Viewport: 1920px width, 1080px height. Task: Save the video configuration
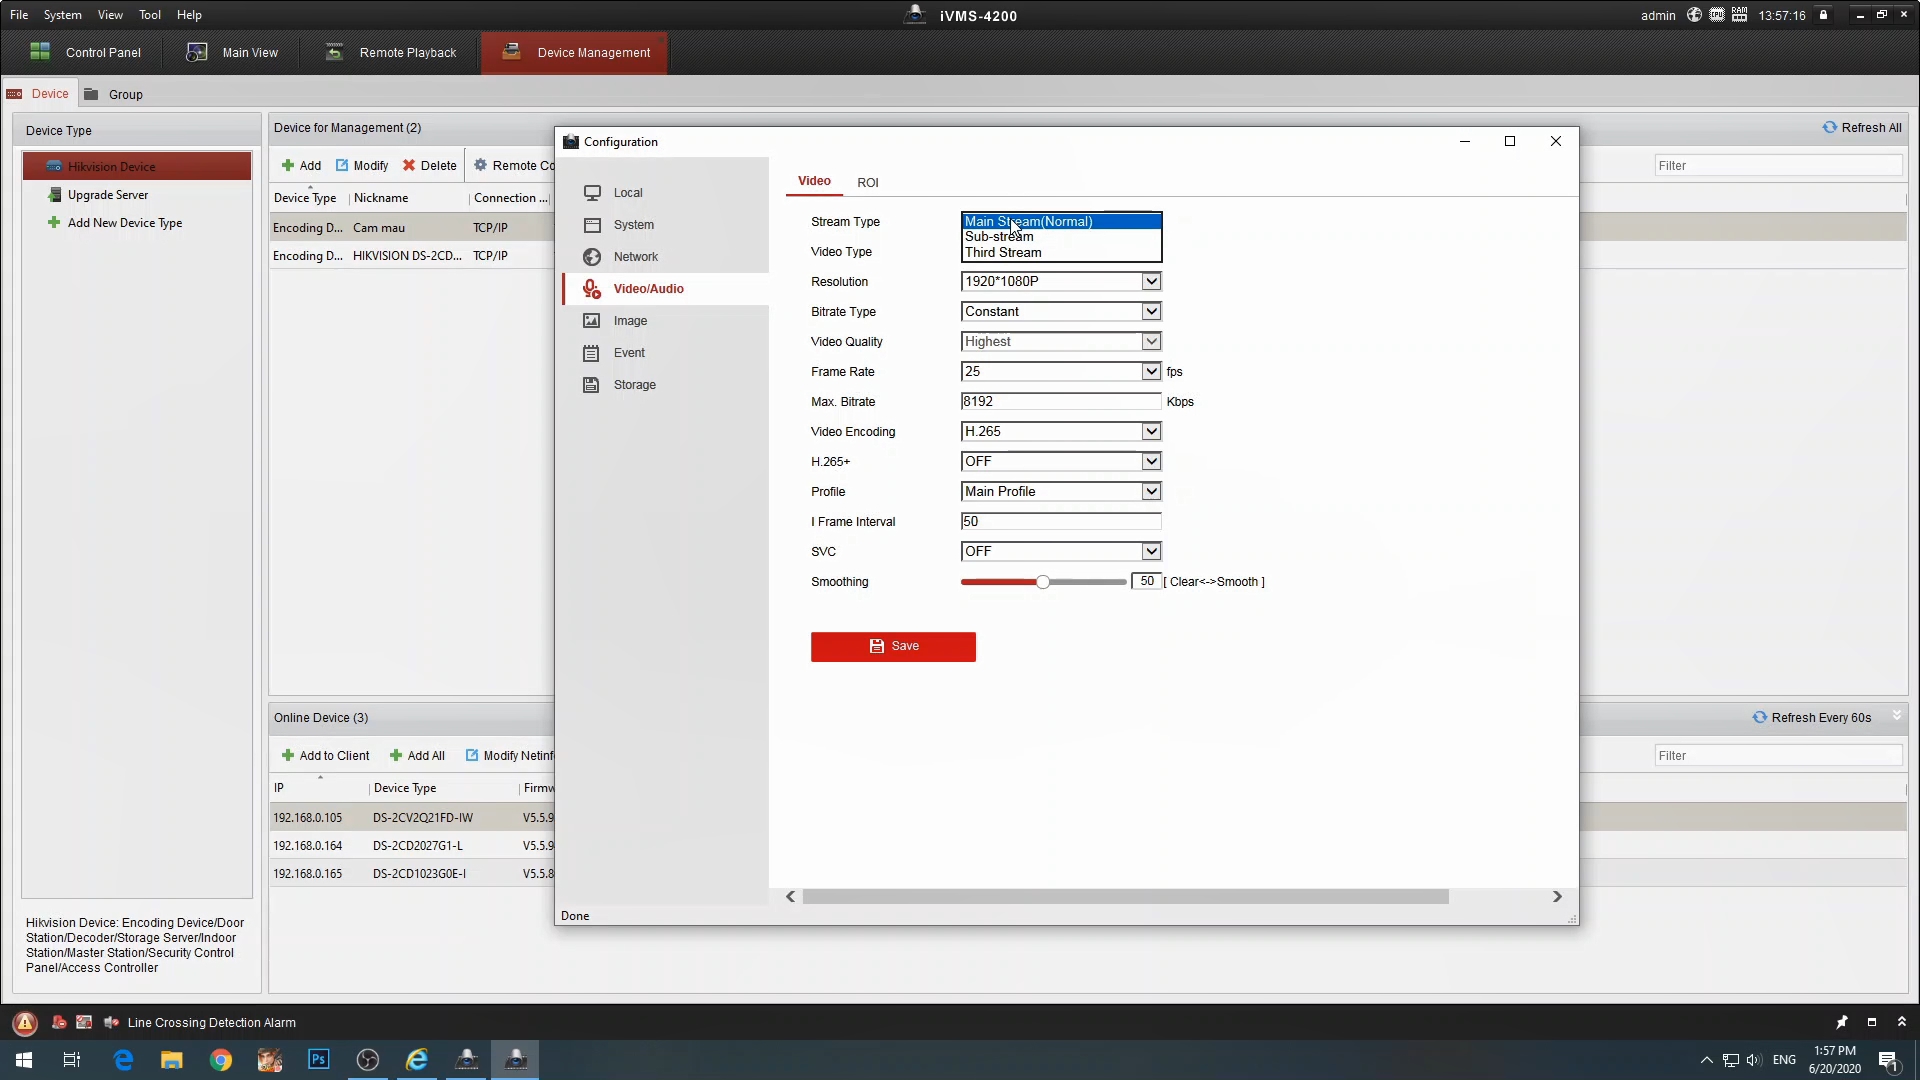(x=893, y=647)
